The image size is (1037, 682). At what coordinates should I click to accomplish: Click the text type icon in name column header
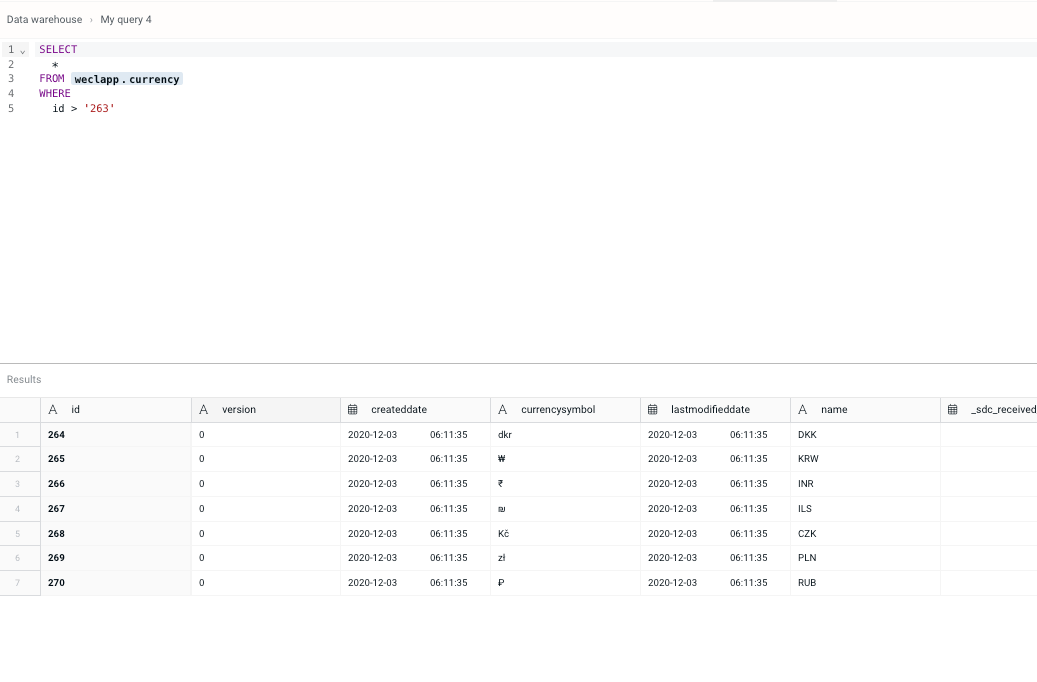[802, 409]
